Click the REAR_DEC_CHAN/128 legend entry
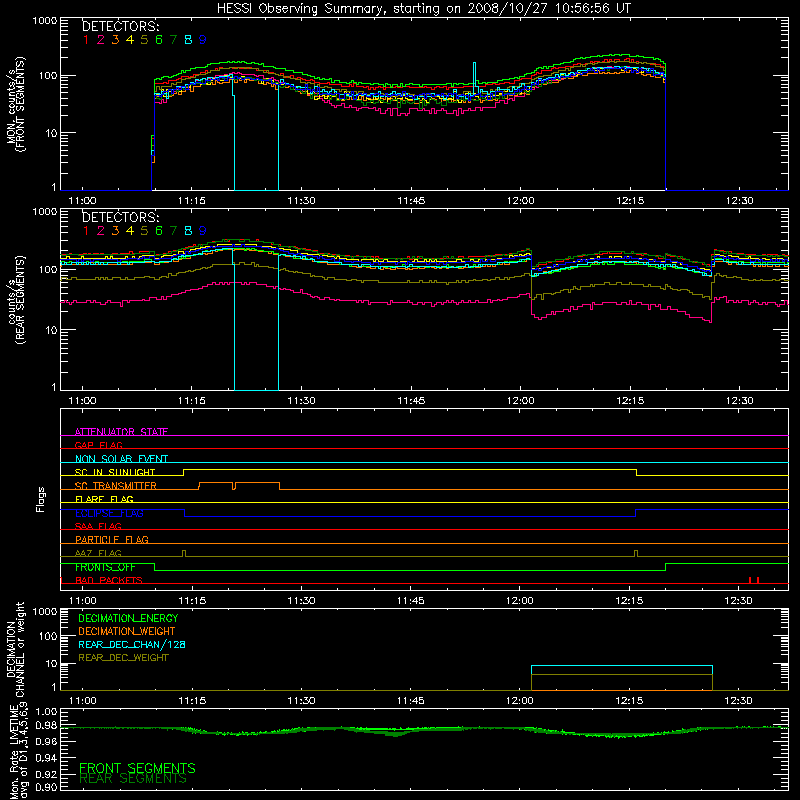Image resolution: width=800 pixels, height=800 pixels. click(x=132, y=644)
